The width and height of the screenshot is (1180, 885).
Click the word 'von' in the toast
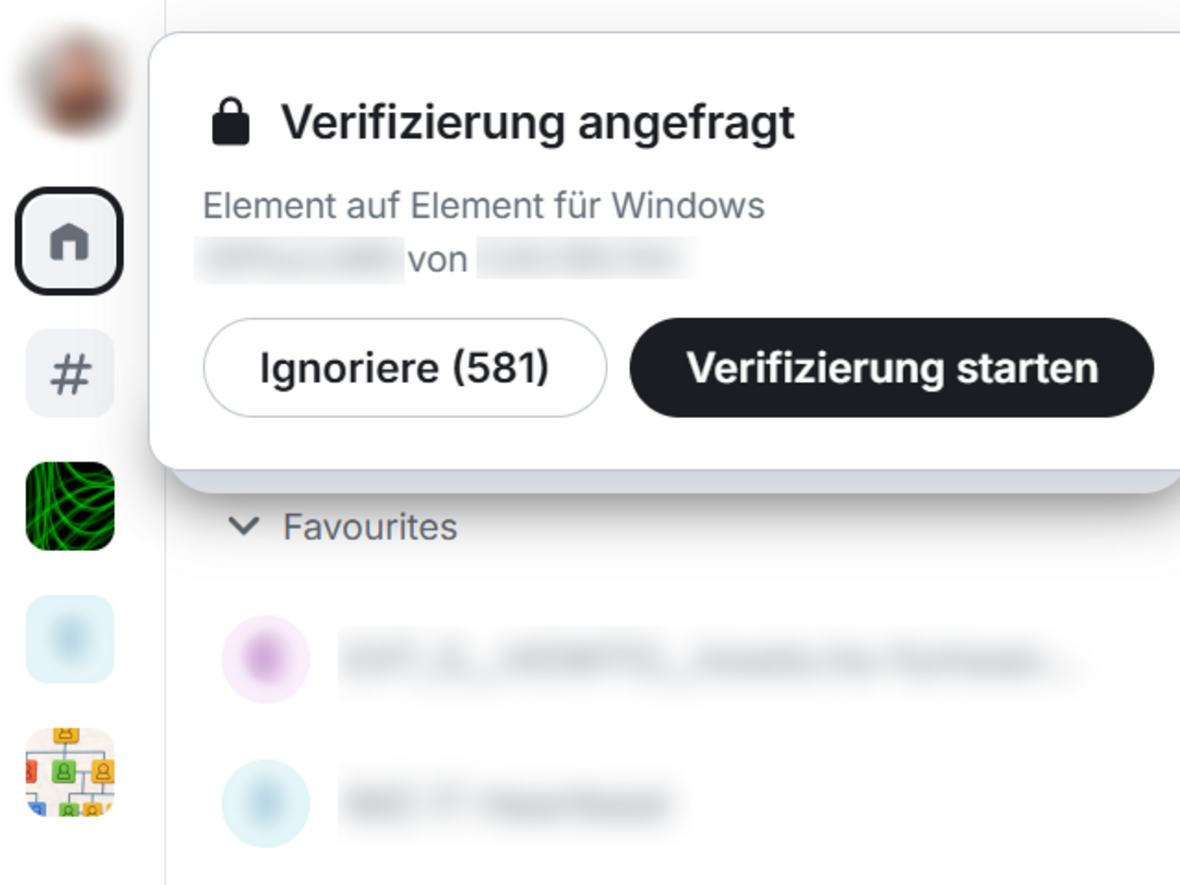[438, 260]
